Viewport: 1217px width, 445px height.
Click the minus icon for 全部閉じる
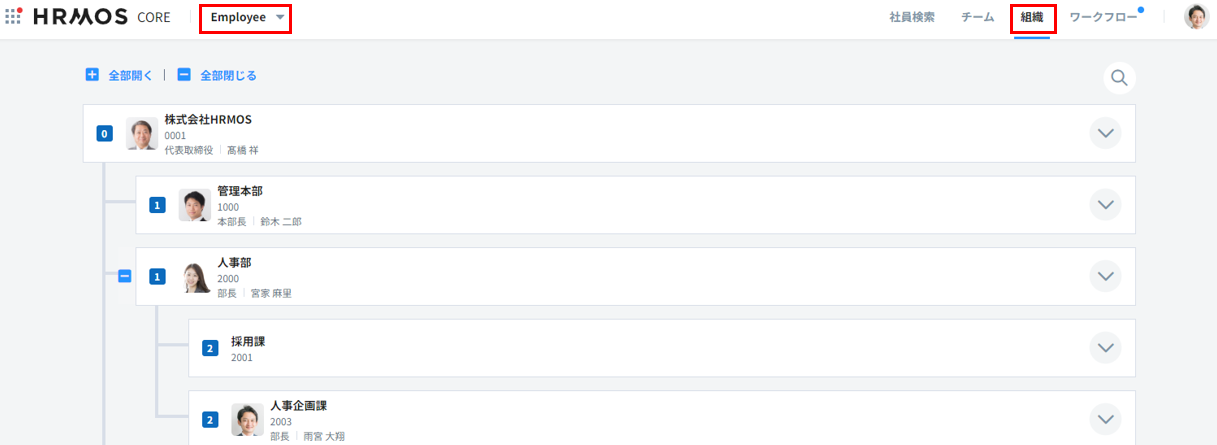tap(184, 75)
